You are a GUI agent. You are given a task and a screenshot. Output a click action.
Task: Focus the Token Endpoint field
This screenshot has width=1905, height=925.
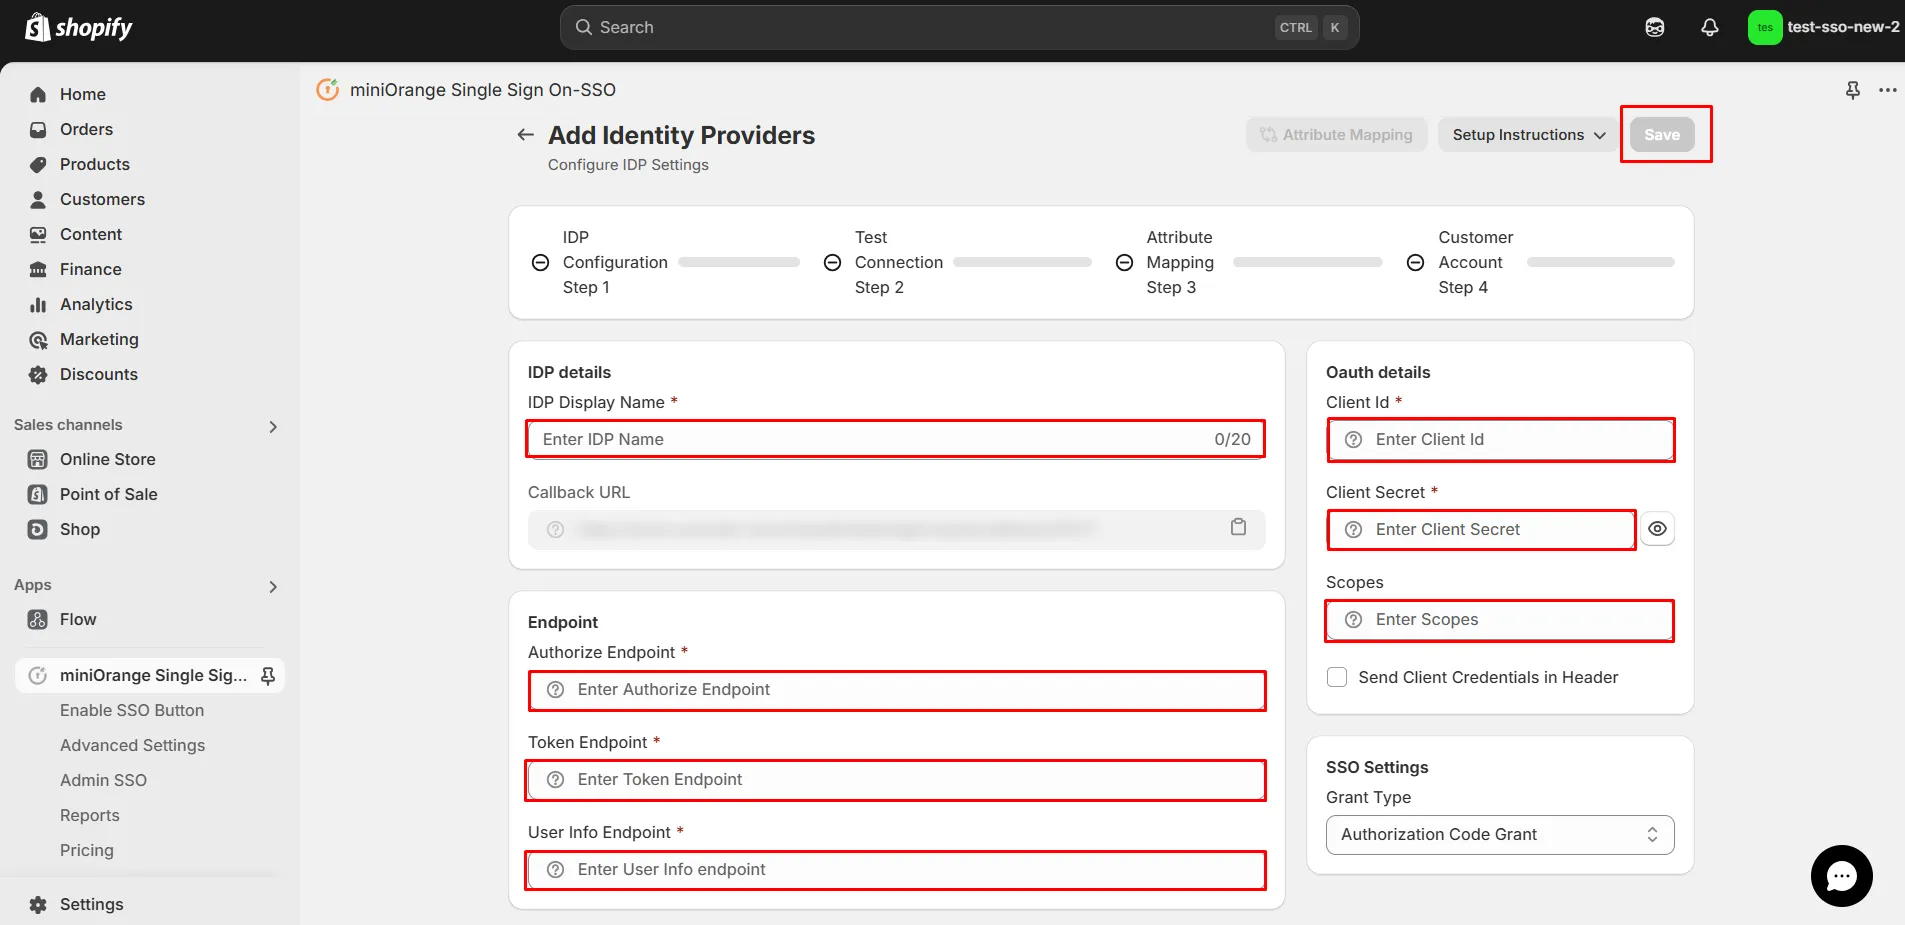pos(896,780)
